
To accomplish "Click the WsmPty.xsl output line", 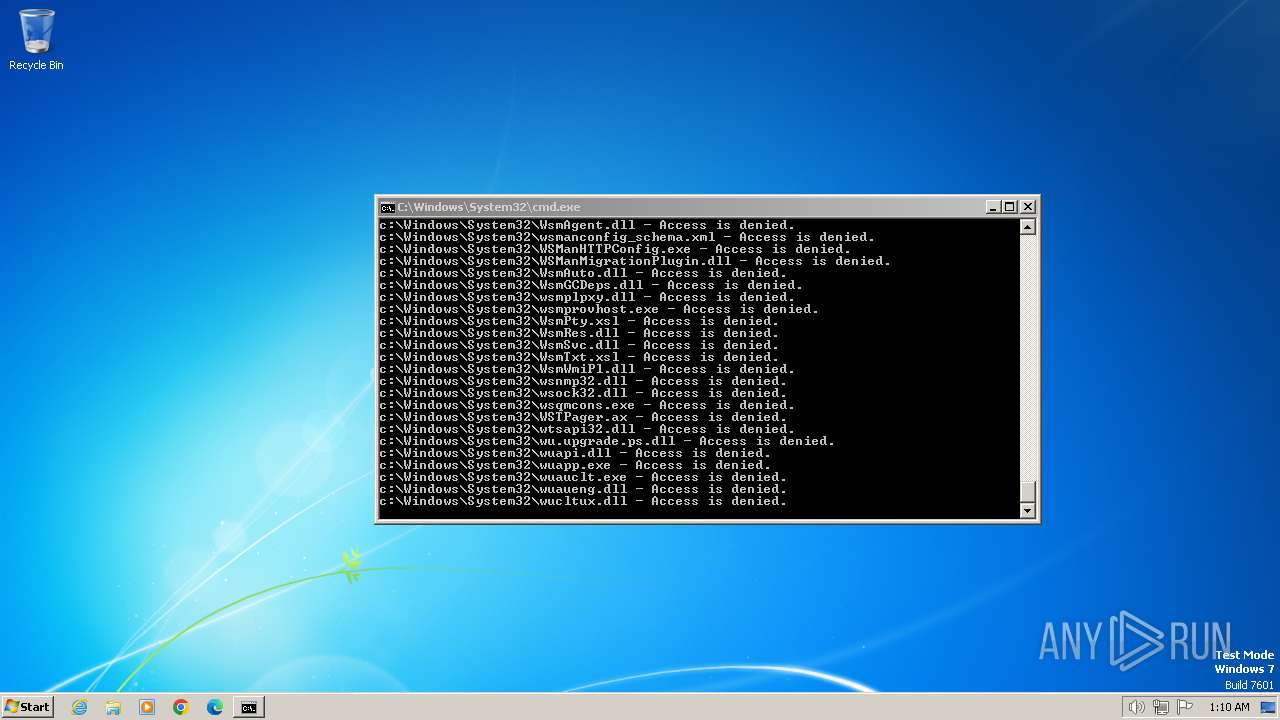I will click(x=579, y=321).
